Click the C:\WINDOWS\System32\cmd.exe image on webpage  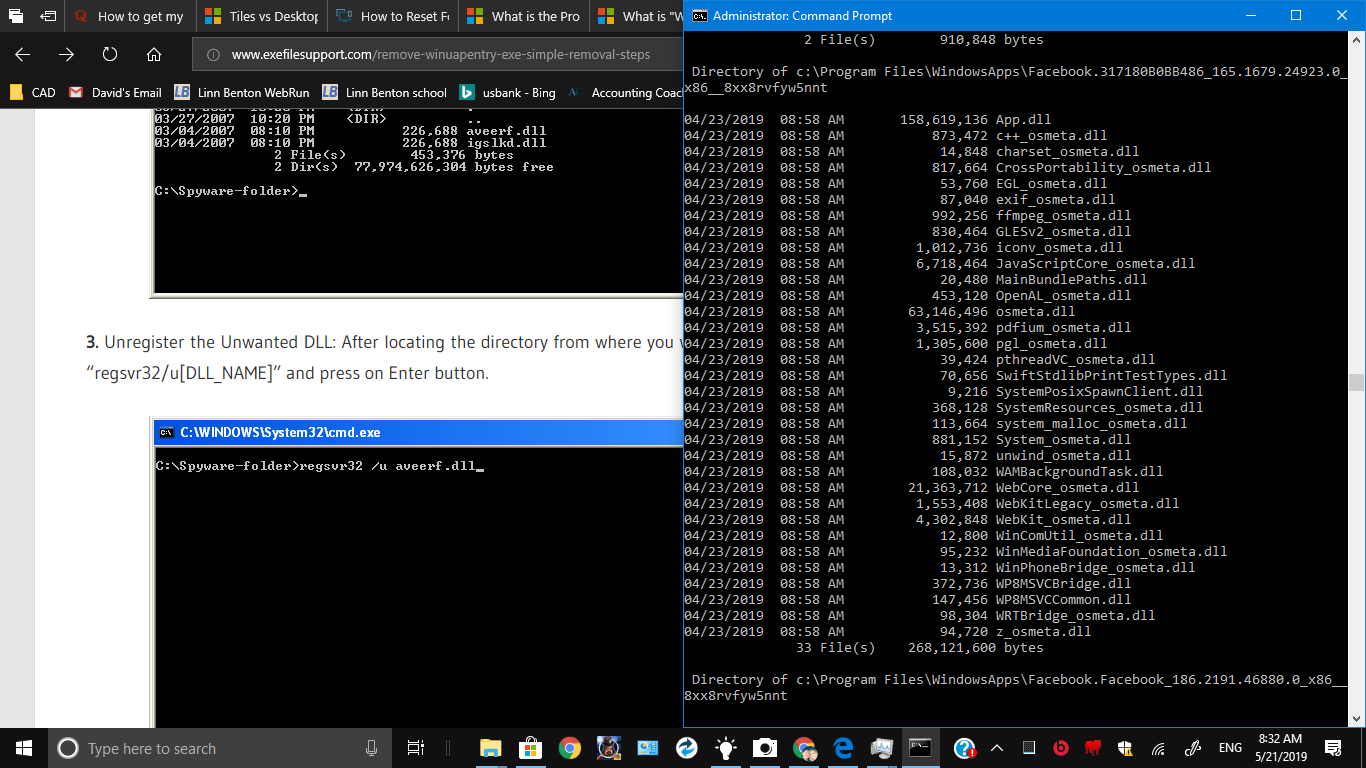click(418, 574)
